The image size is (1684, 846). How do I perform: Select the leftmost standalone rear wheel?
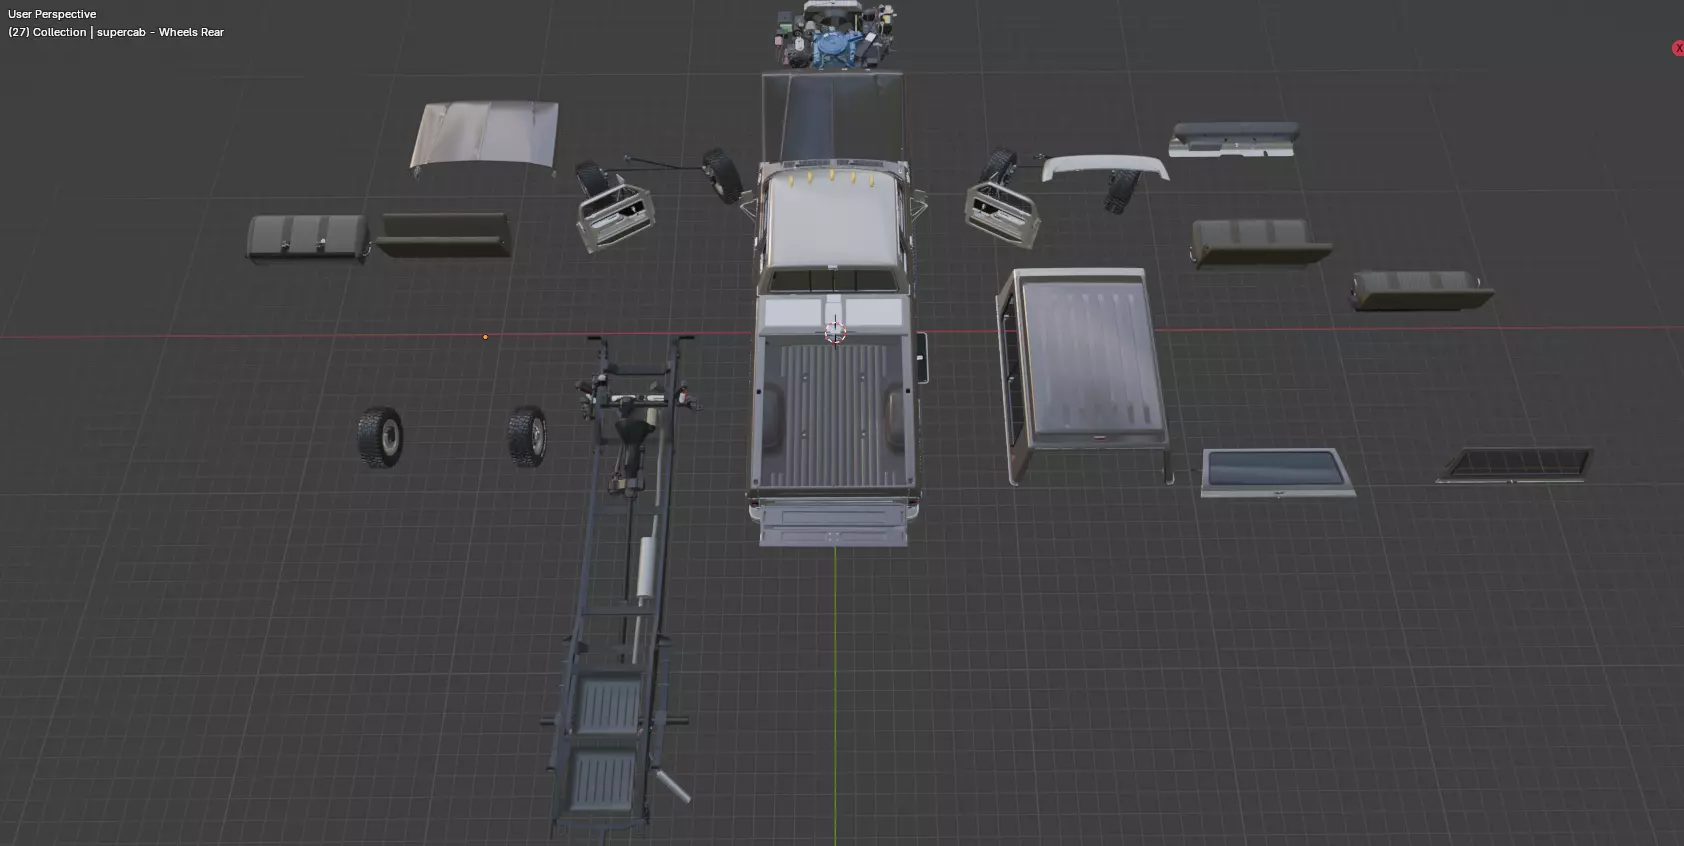[x=381, y=437]
